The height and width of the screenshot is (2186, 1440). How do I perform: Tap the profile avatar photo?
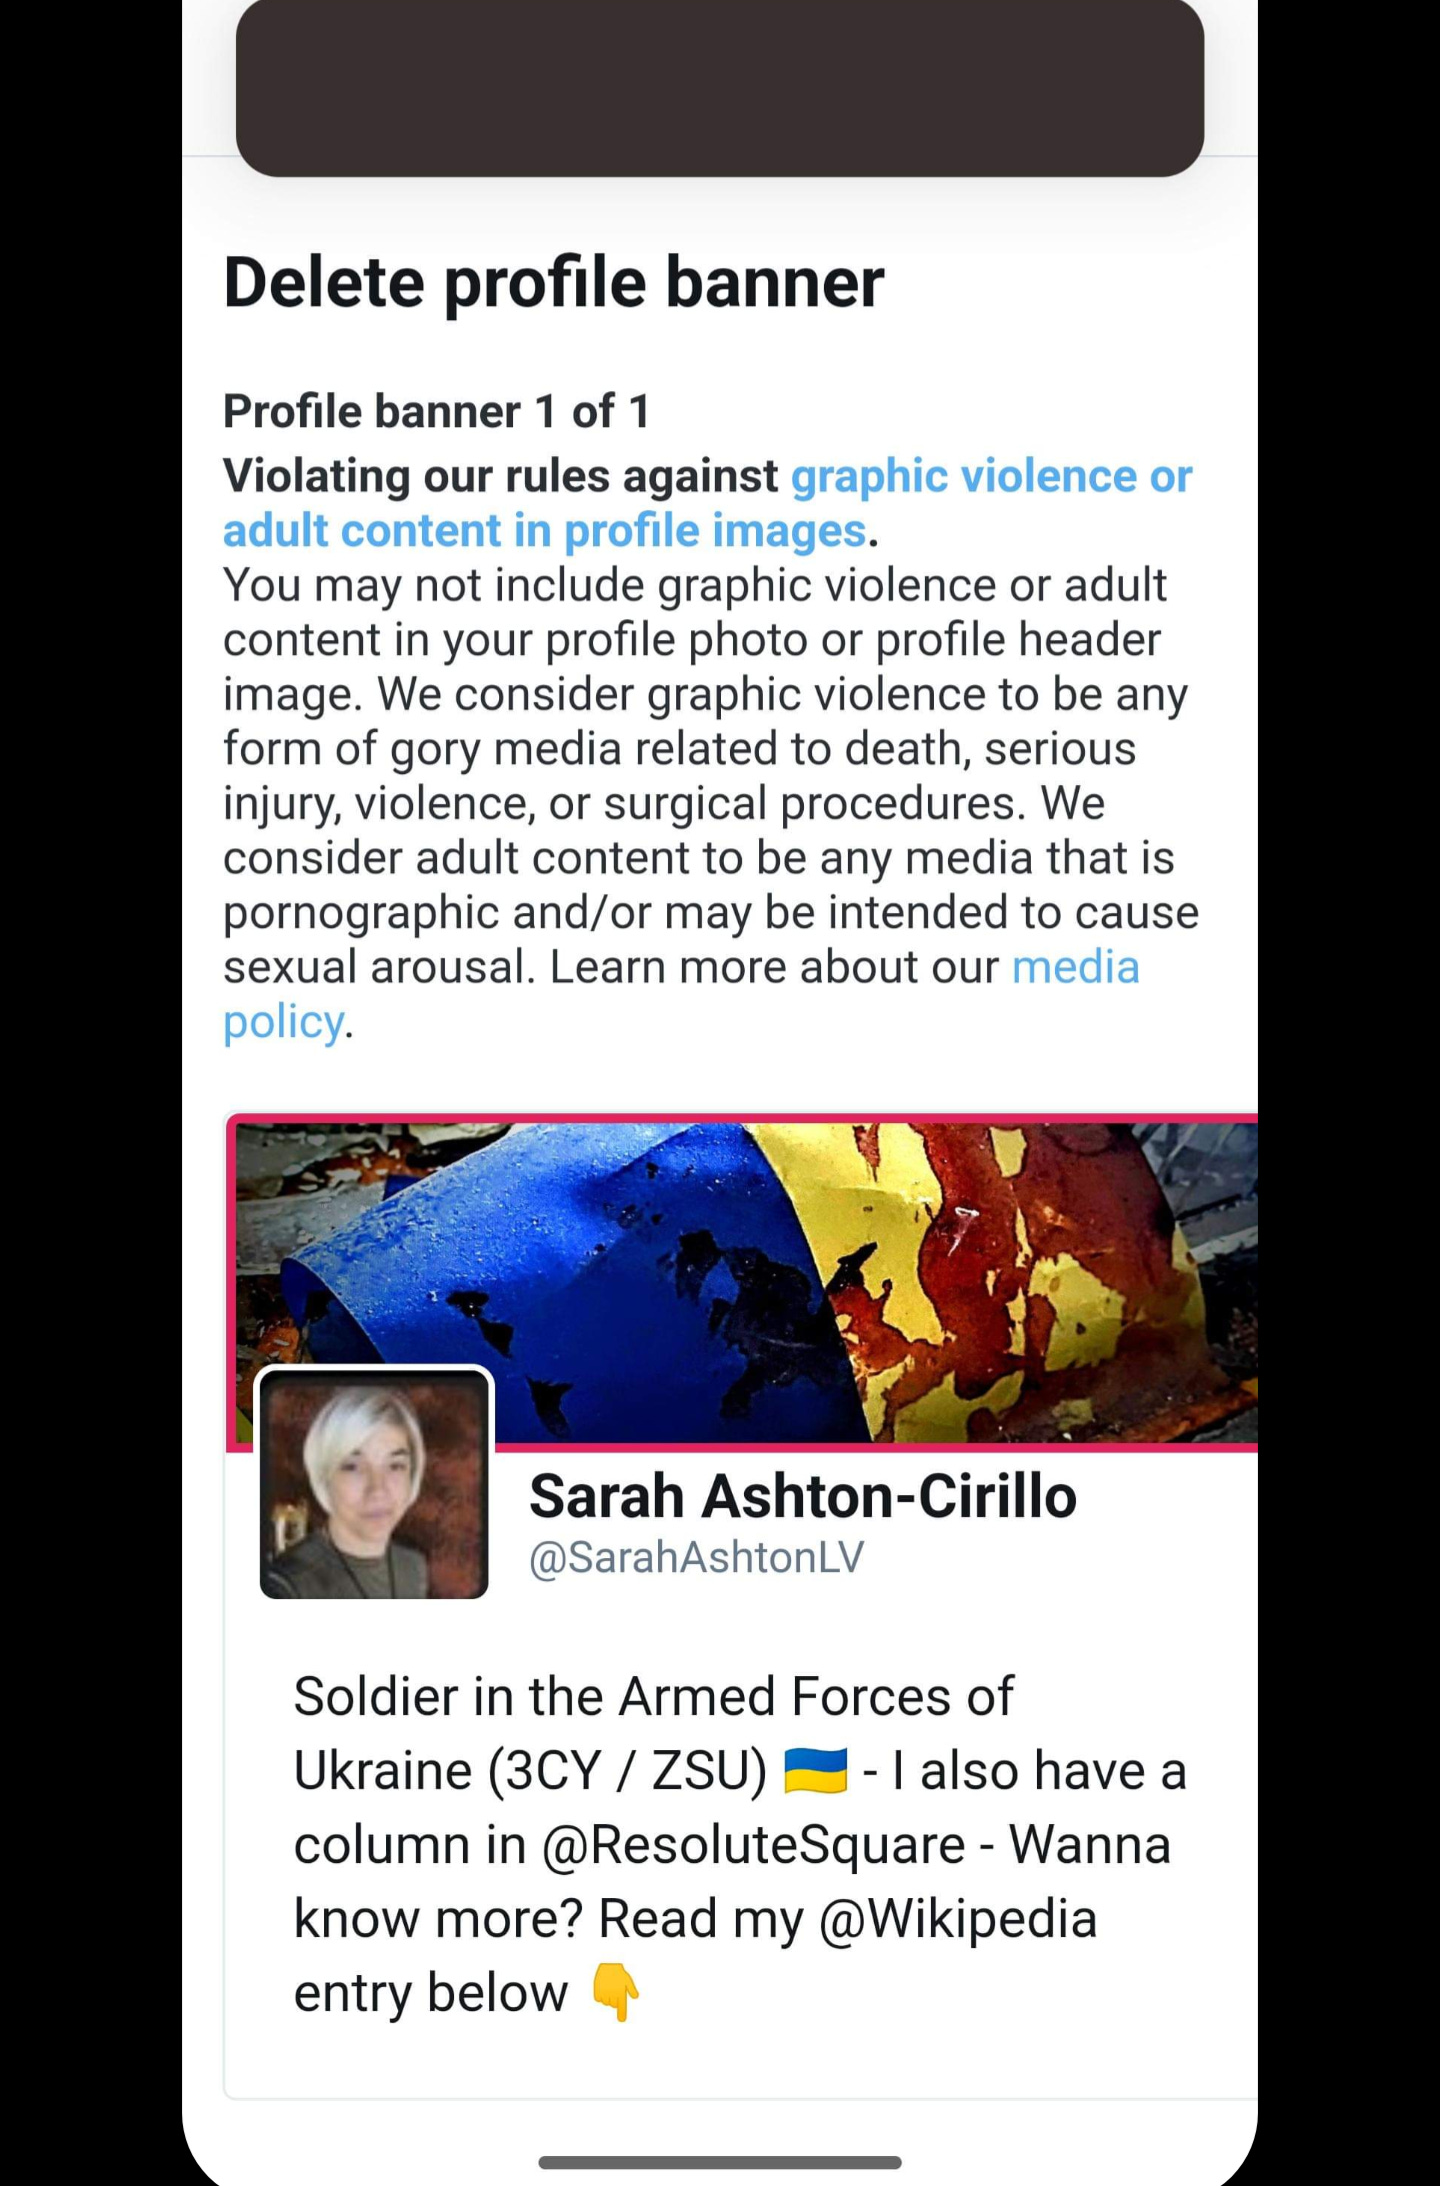(374, 1484)
